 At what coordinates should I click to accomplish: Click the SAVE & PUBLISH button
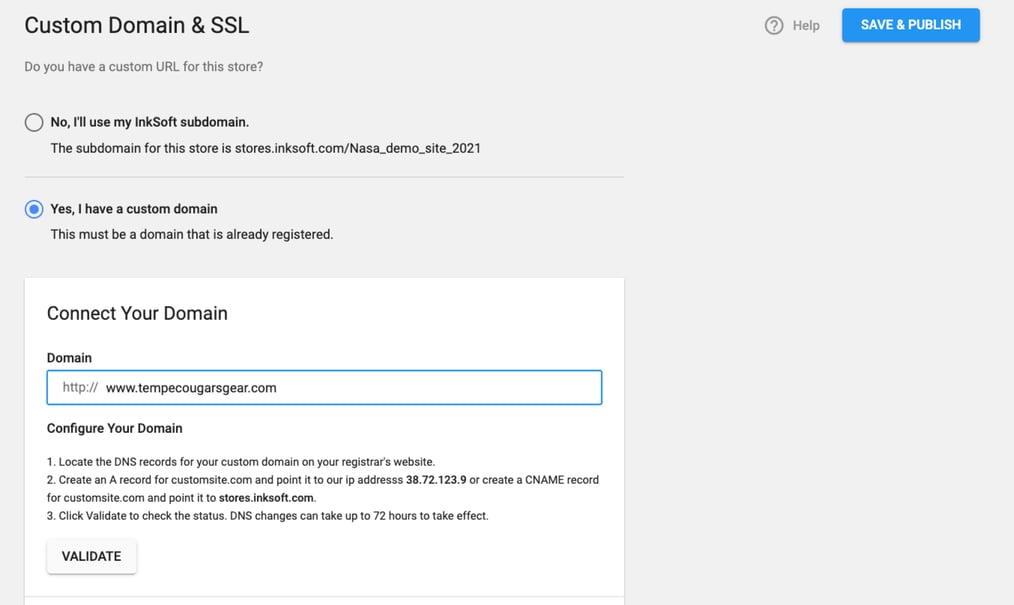911,25
